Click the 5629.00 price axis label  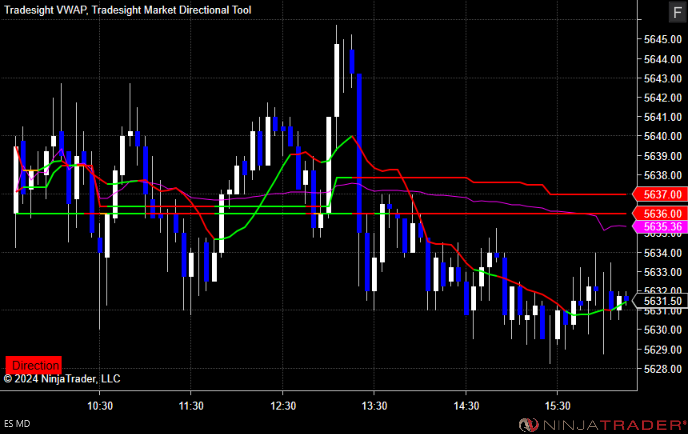(663, 350)
